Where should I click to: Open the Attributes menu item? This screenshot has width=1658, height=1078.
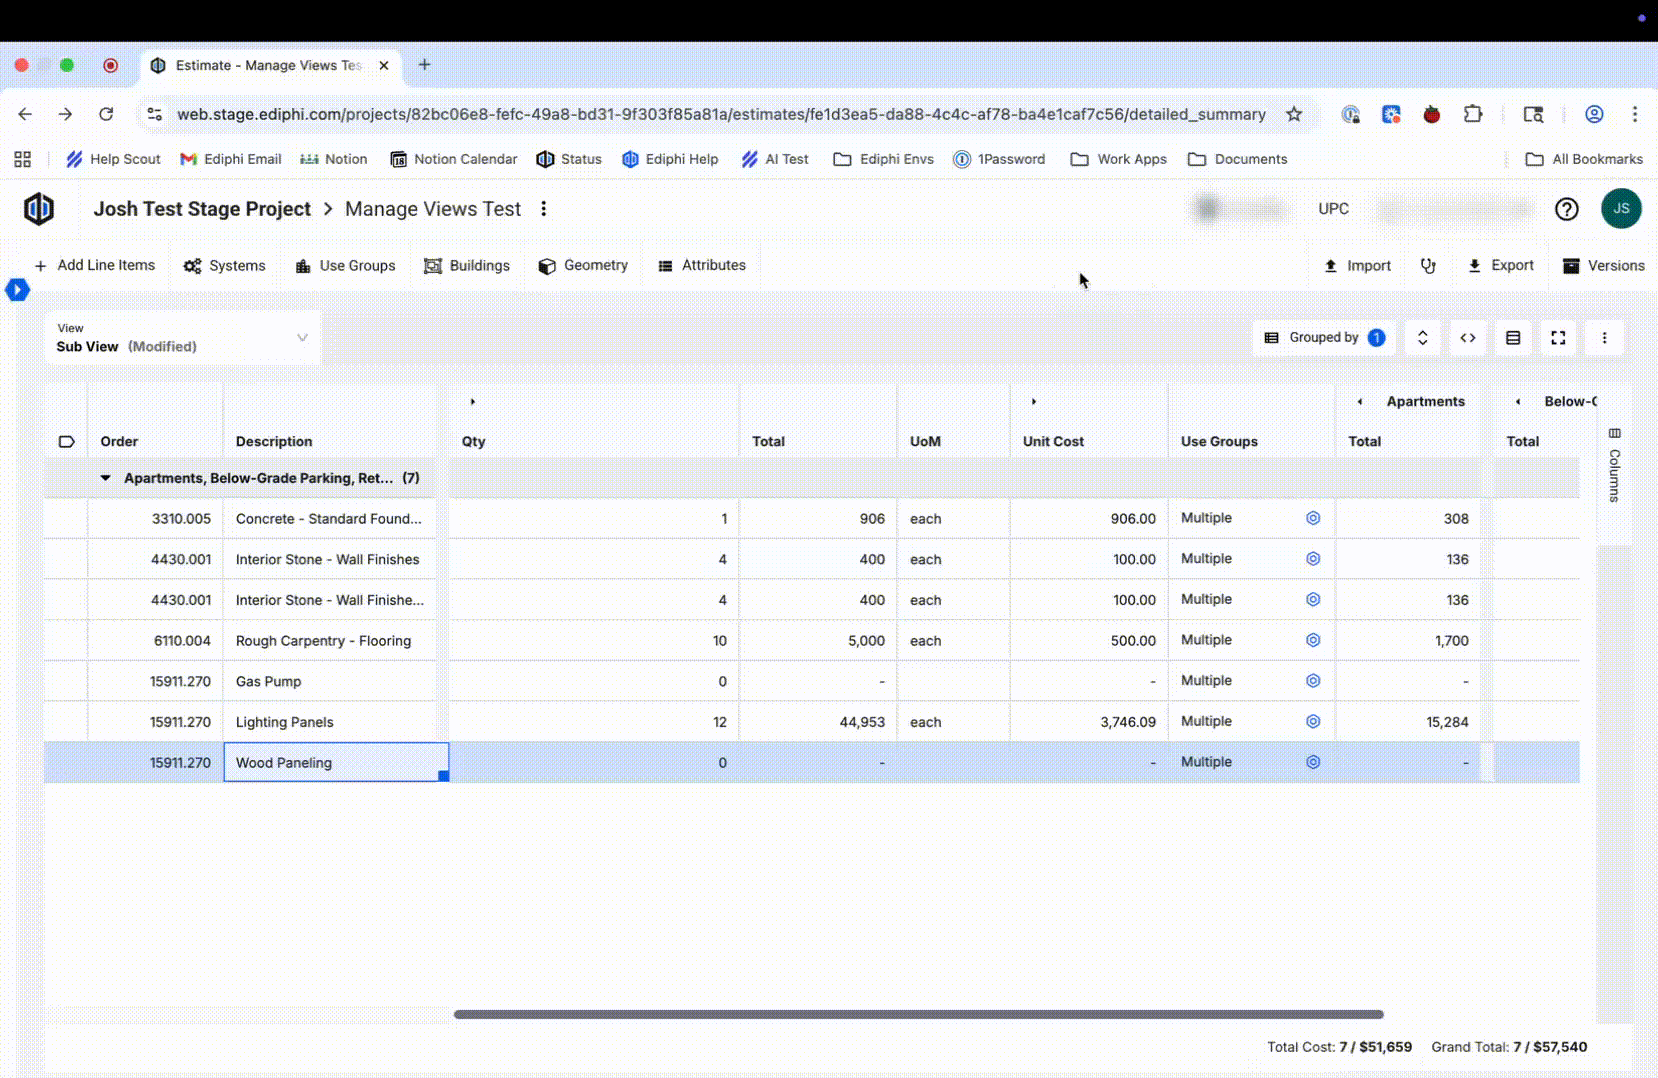pyautogui.click(x=702, y=266)
